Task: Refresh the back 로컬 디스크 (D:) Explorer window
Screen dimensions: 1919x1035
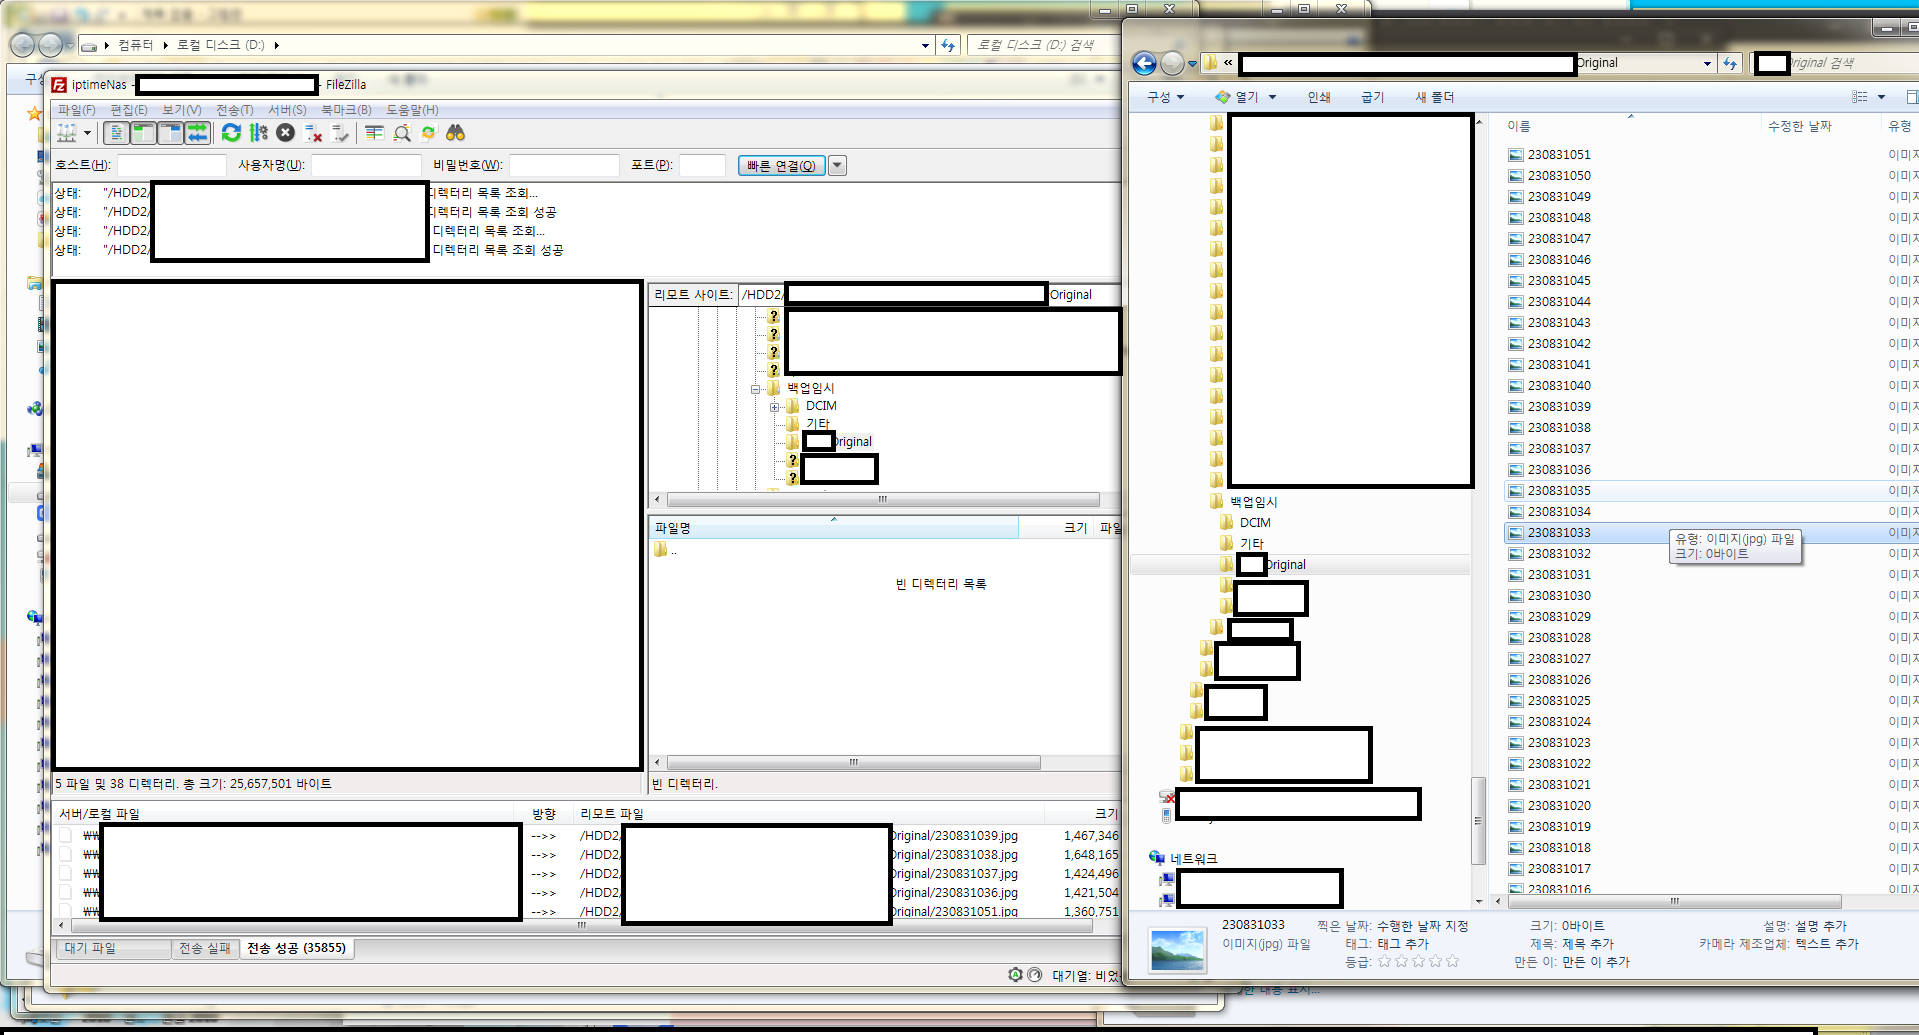Action: coord(948,45)
